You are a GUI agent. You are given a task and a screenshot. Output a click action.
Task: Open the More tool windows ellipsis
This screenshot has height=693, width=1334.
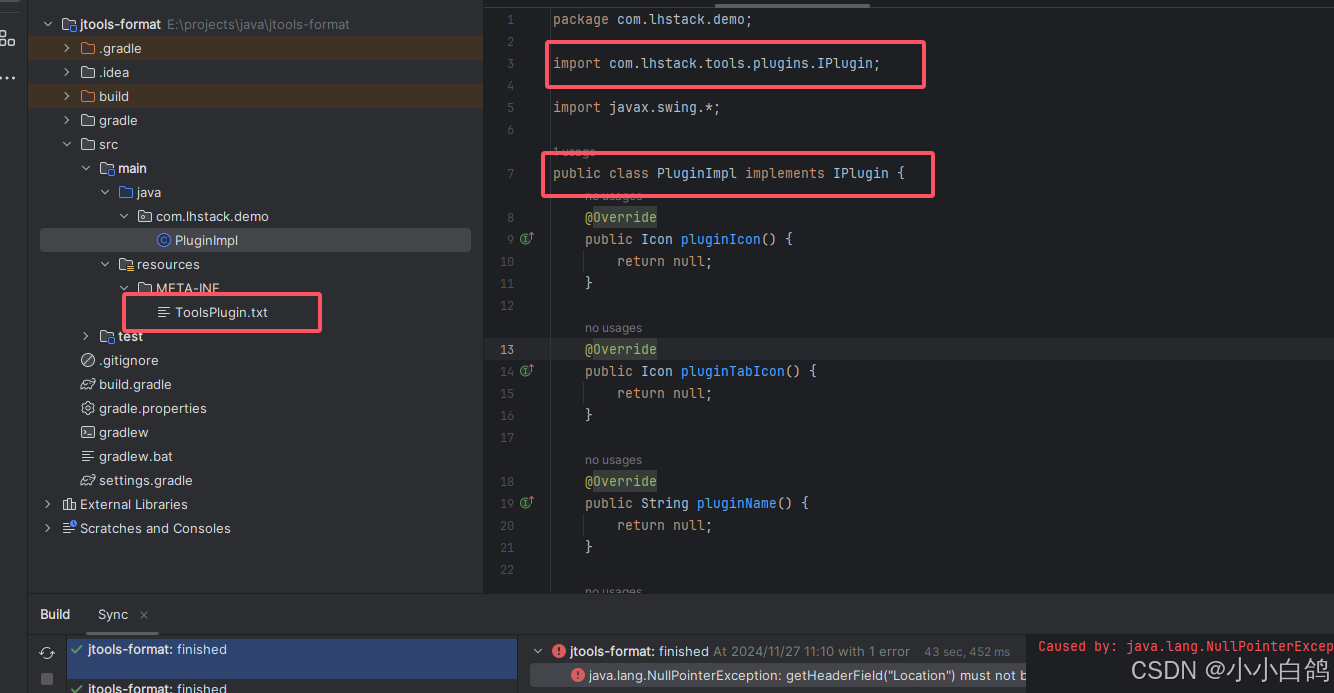8,77
